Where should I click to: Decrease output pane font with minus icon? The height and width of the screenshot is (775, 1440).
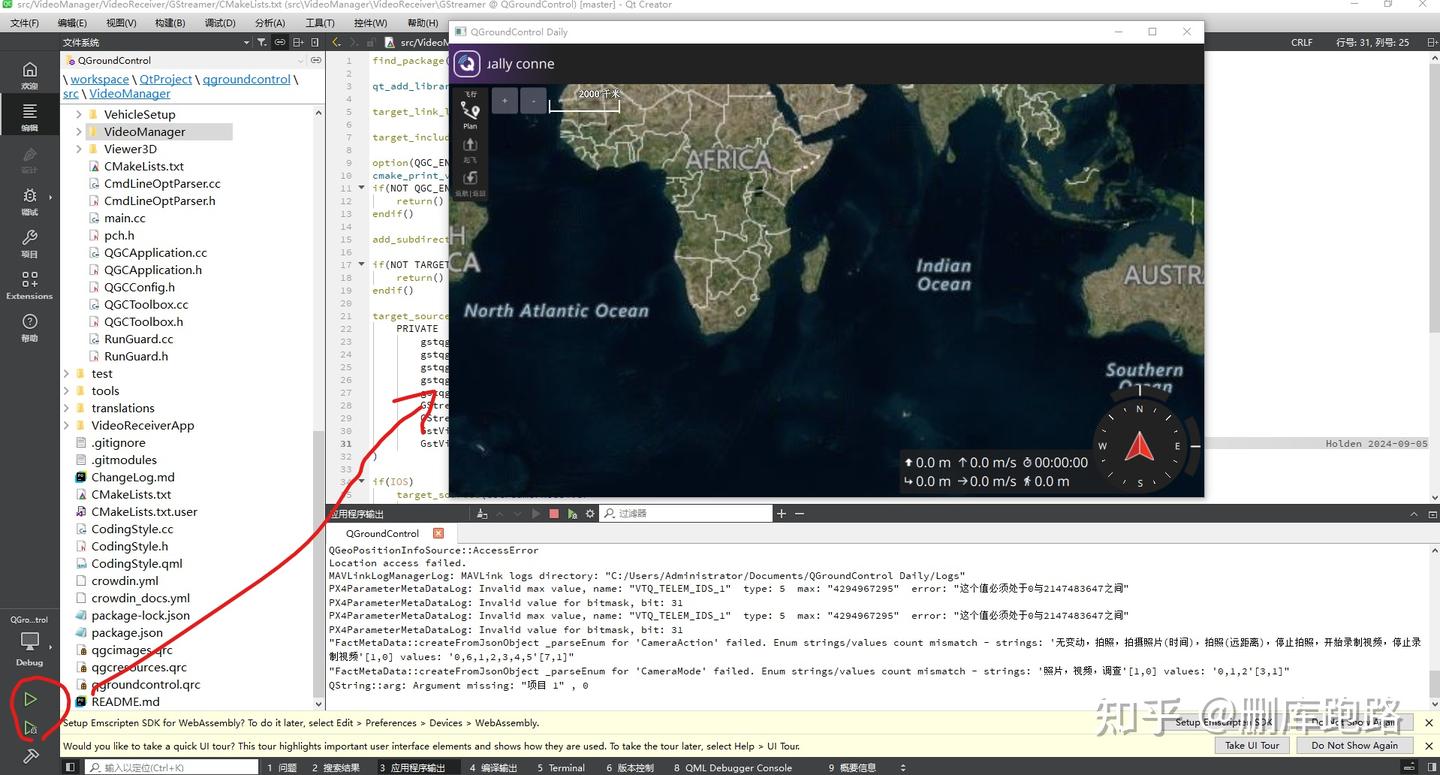coord(799,514)
